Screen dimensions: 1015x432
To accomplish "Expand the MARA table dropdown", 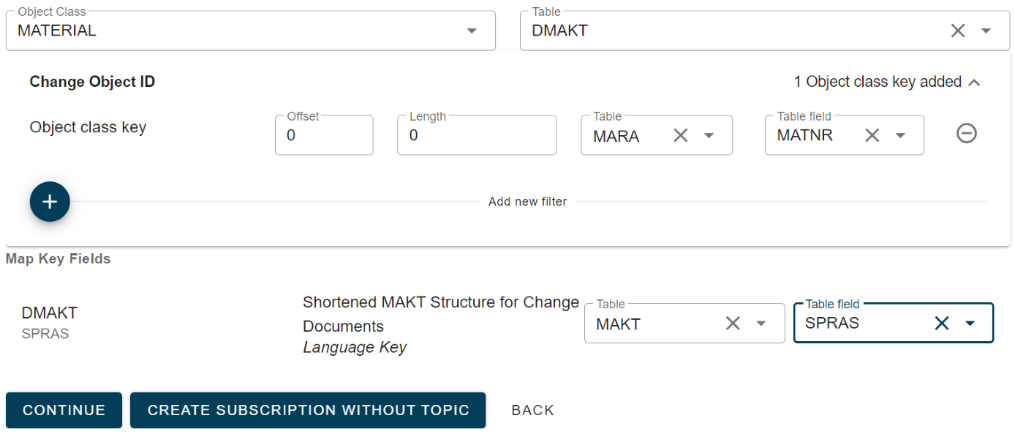I will pyautogui.click(x=709, y=135).
